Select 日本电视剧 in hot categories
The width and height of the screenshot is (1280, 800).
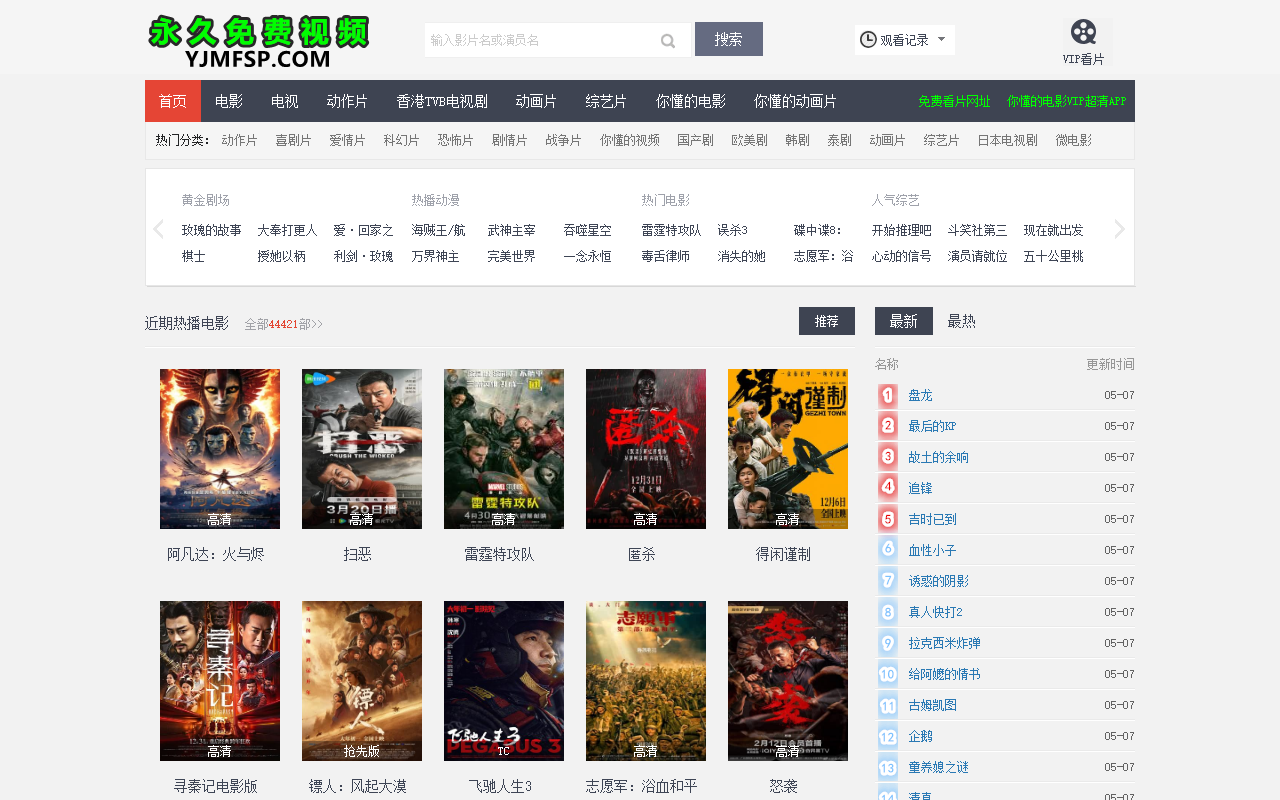[x=1008, y=140]
